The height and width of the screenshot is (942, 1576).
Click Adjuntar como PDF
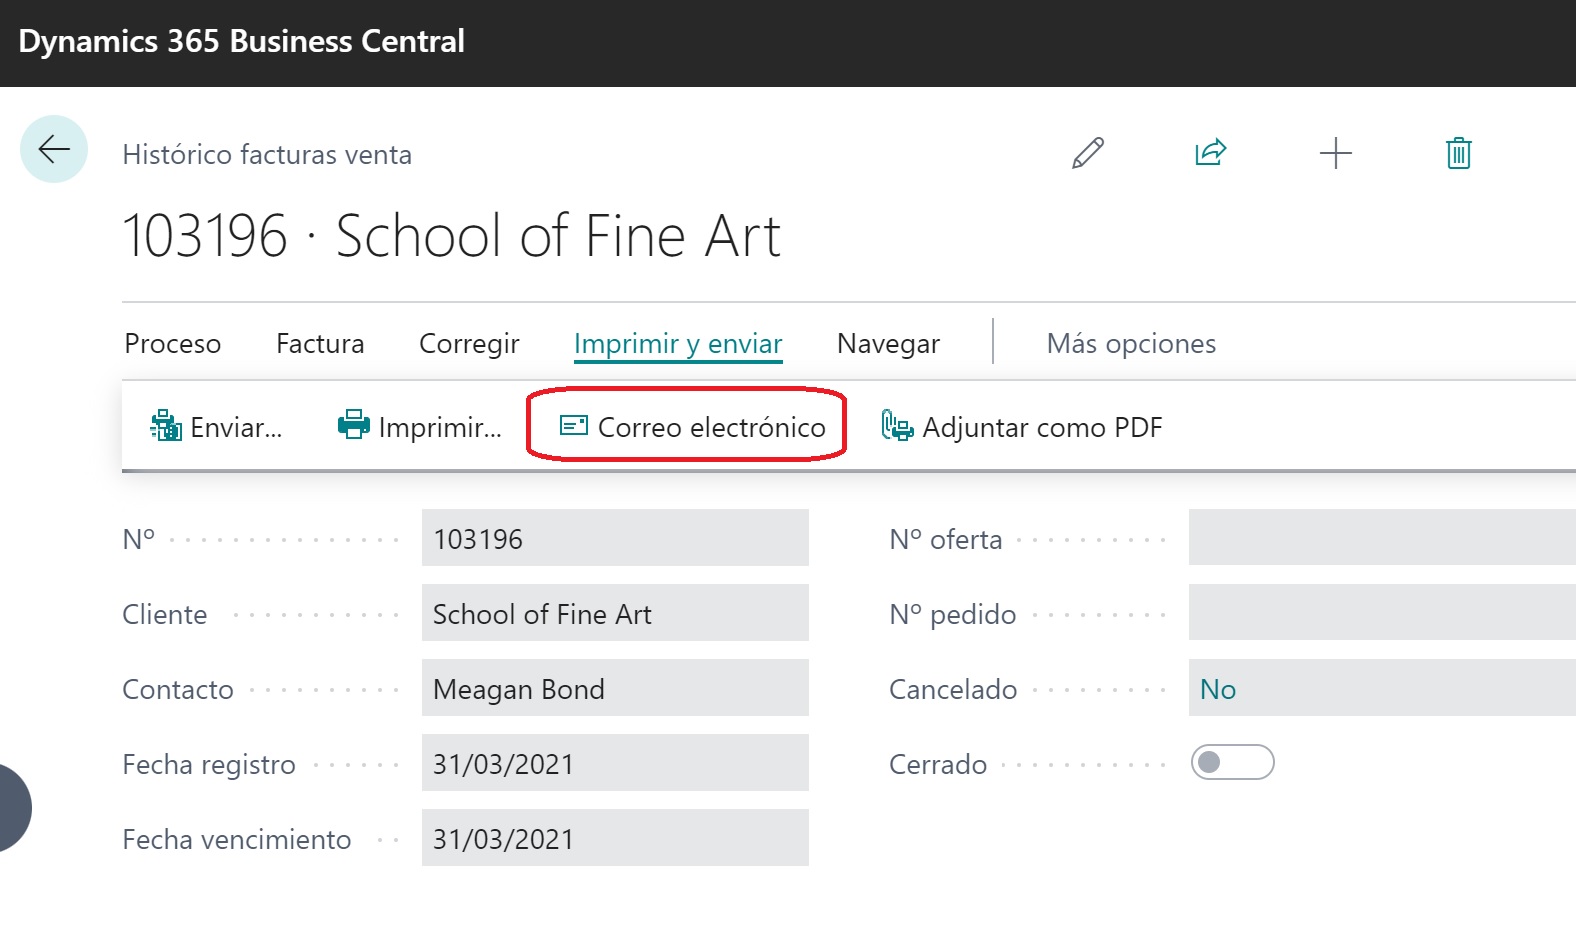tap(1021, 427)
